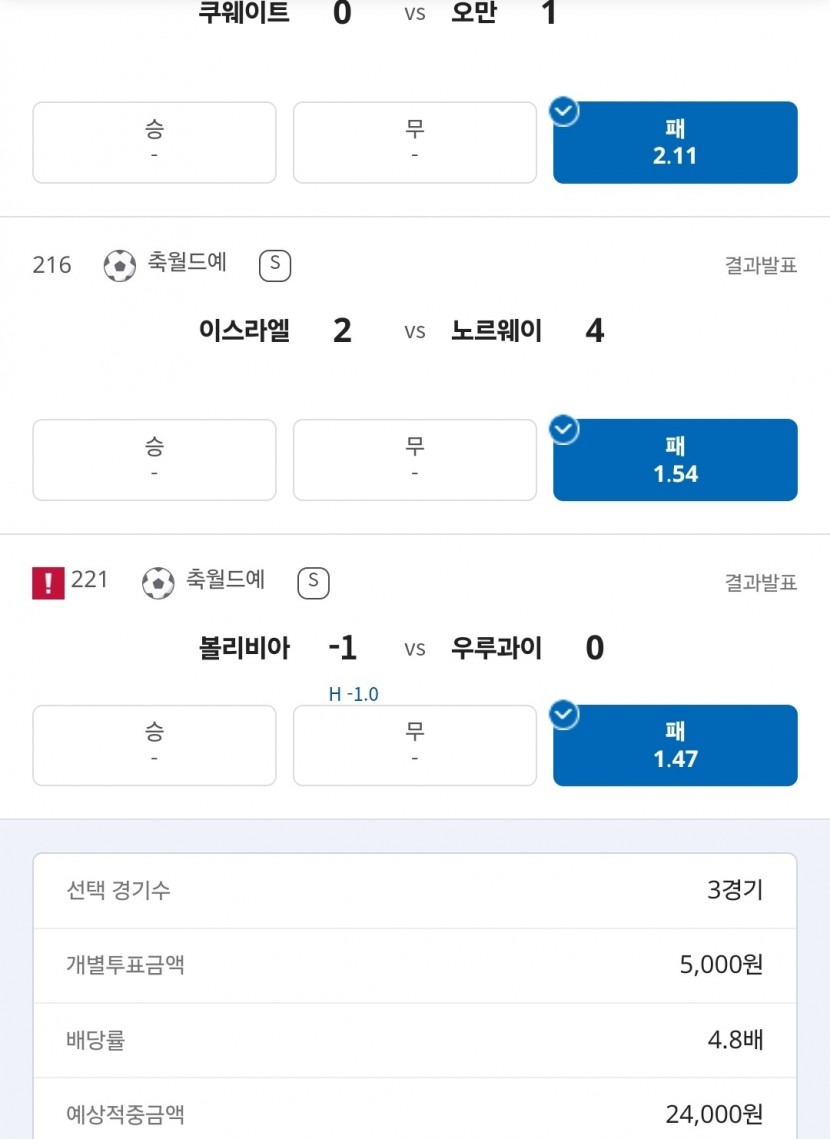This screenshot has width=830, height=1139.
Task: Toggle the 패 1.47 pick for Bolivia vs Uruguay
Action: (675, 745)
